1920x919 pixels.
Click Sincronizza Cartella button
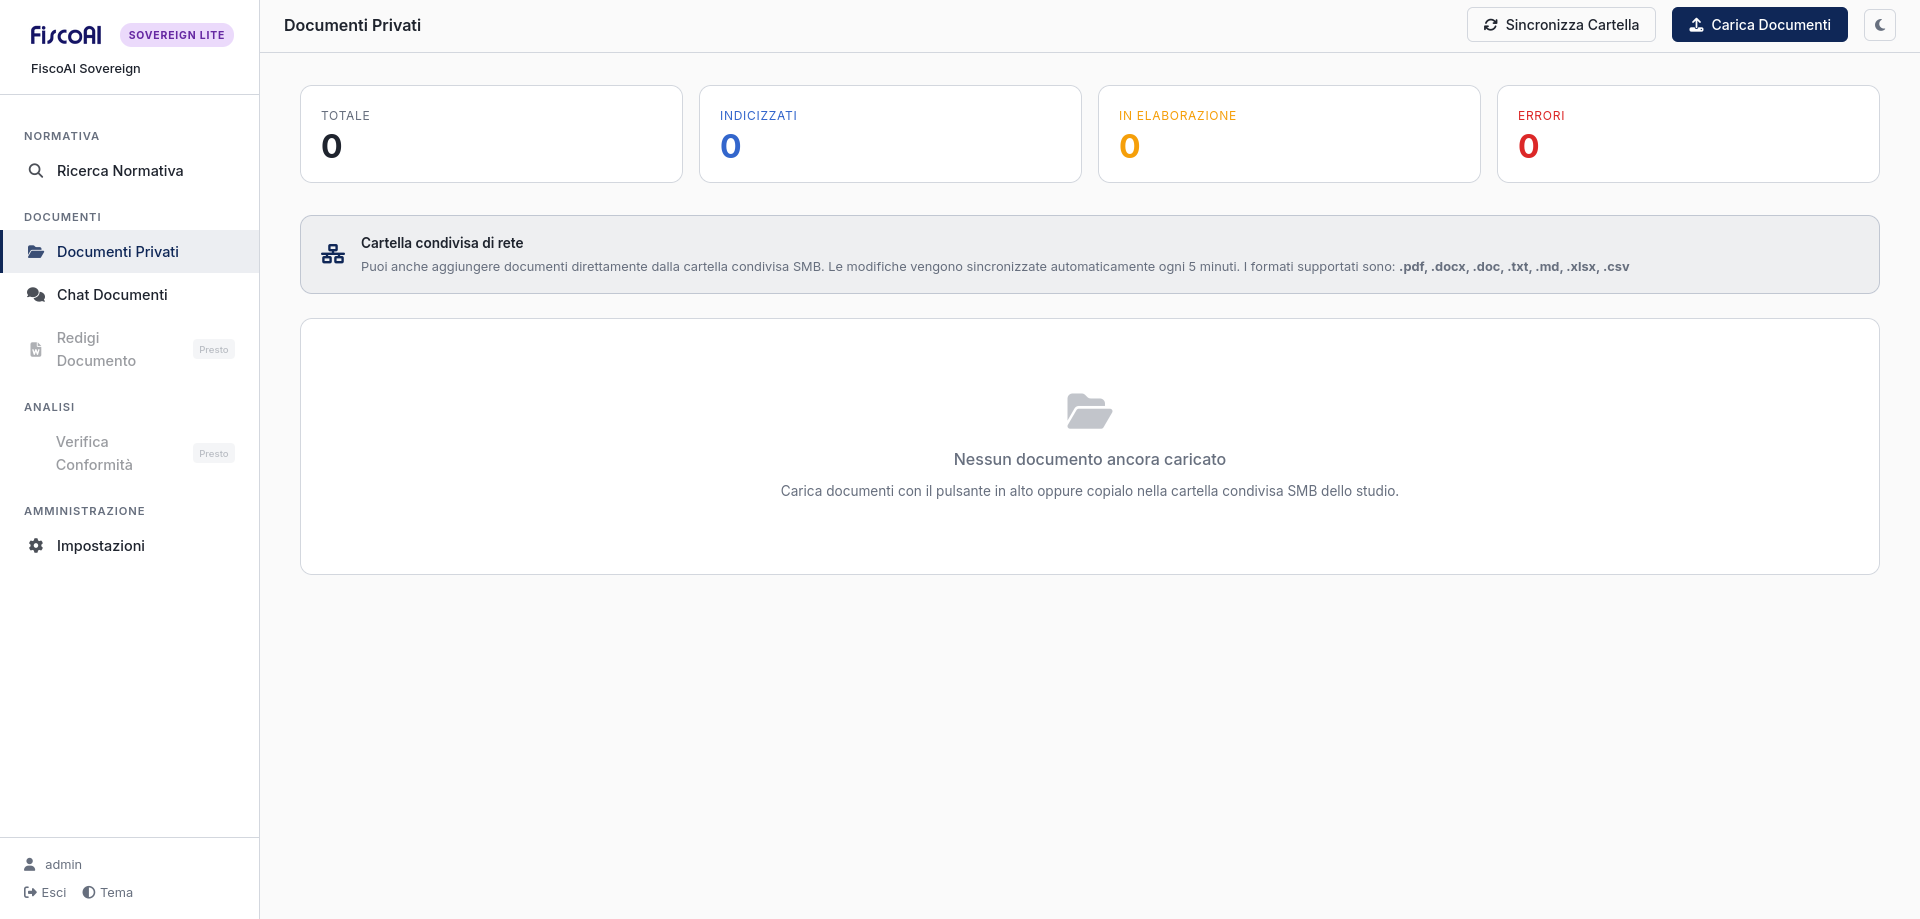[x=1561, y=25]
